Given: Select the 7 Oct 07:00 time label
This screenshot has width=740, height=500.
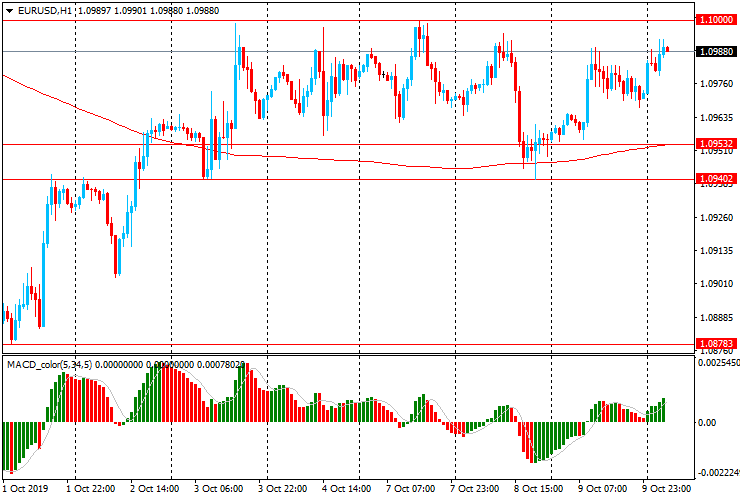Looking at the screenshot, I should [413, 489].
